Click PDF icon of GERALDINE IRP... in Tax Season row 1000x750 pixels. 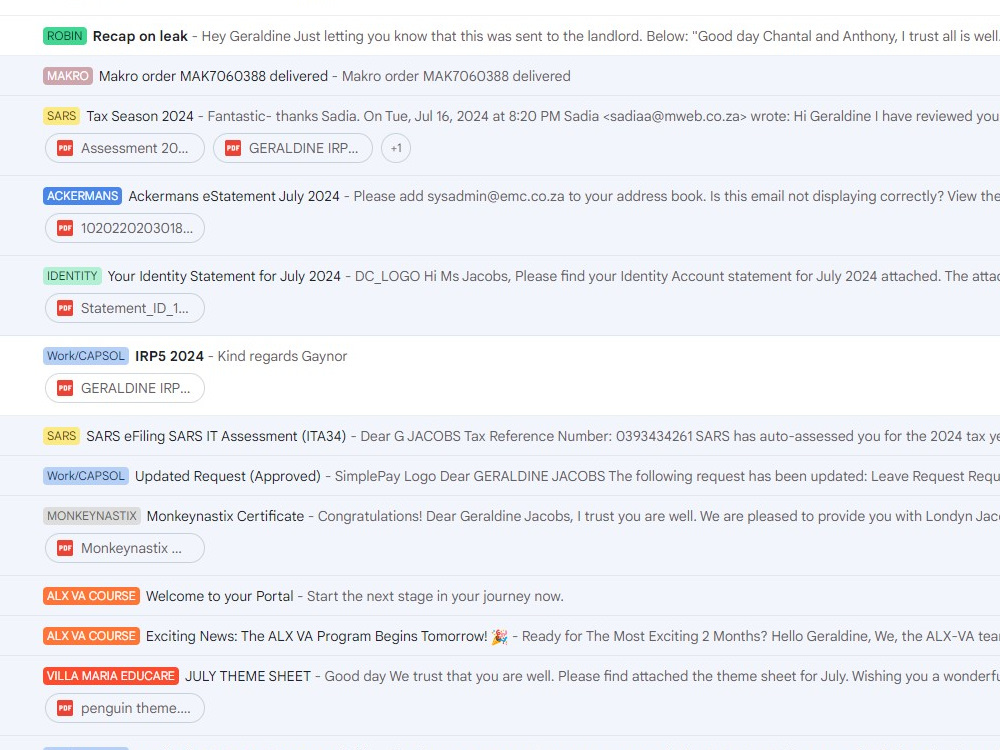tap(233, 148)
